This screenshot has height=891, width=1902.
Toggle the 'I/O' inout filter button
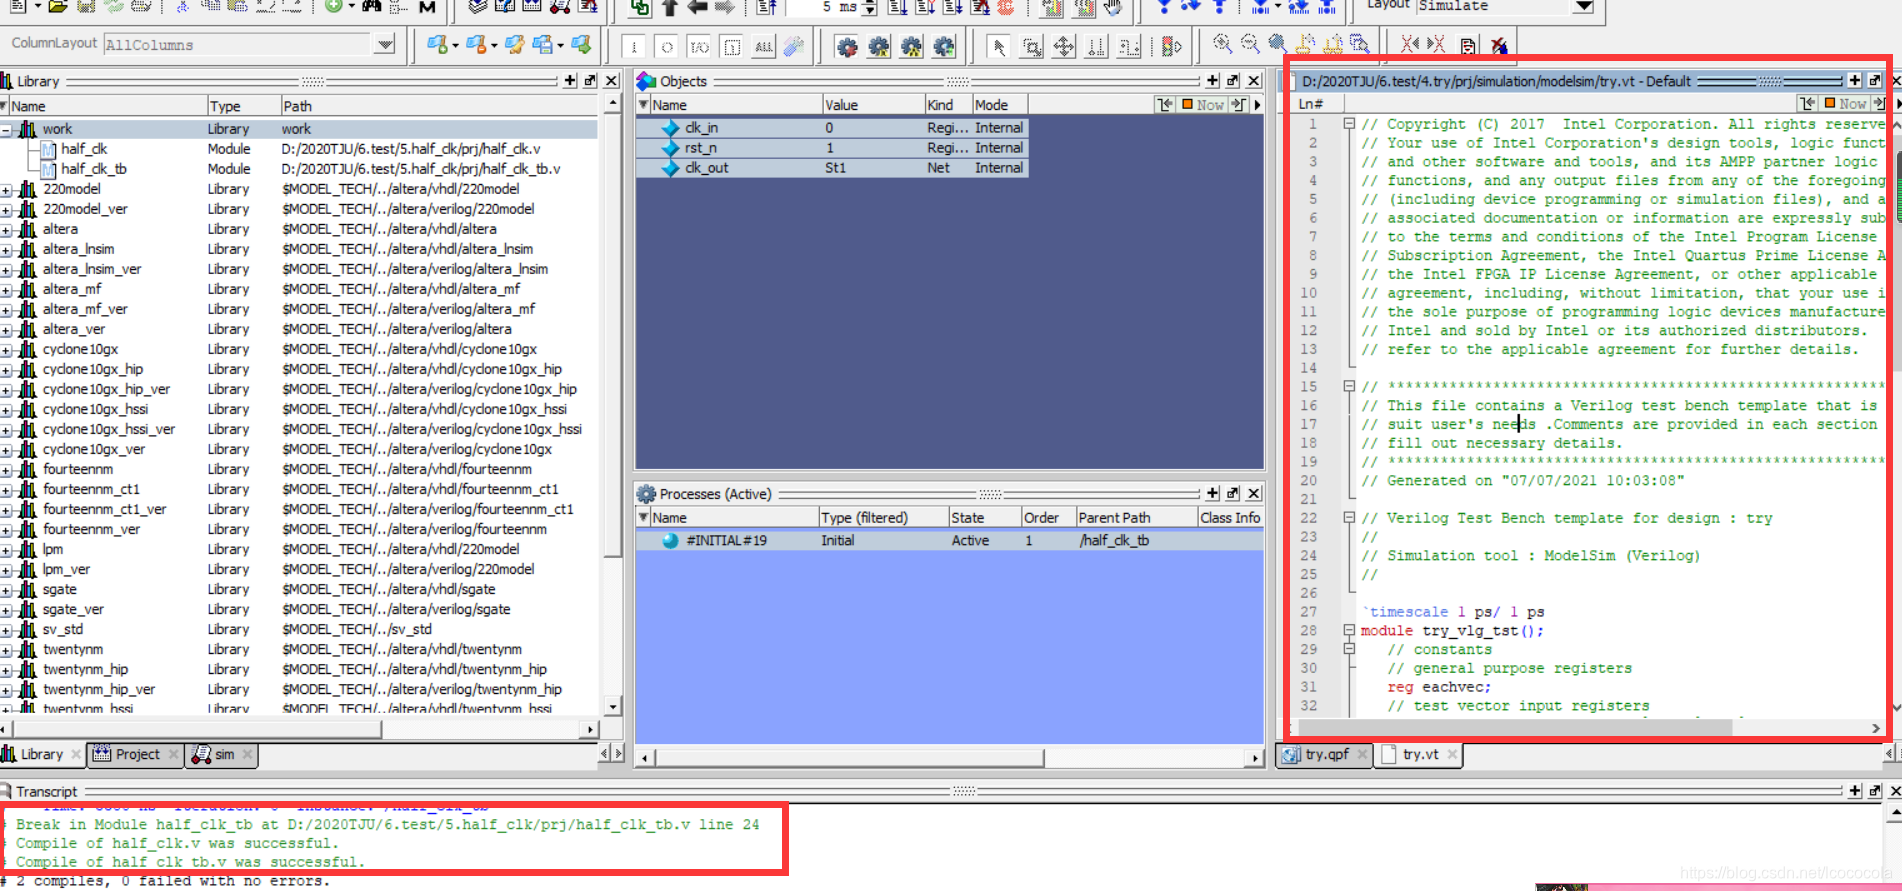click(x=700, y=47)
